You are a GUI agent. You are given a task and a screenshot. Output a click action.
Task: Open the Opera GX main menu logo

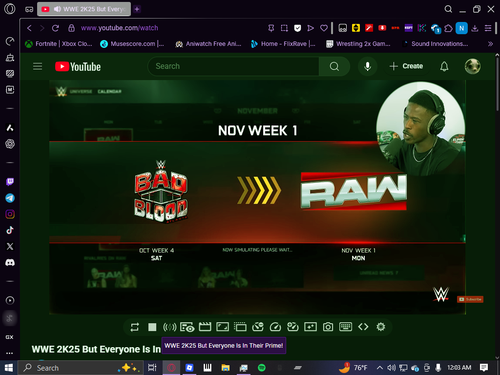point(10,9)
